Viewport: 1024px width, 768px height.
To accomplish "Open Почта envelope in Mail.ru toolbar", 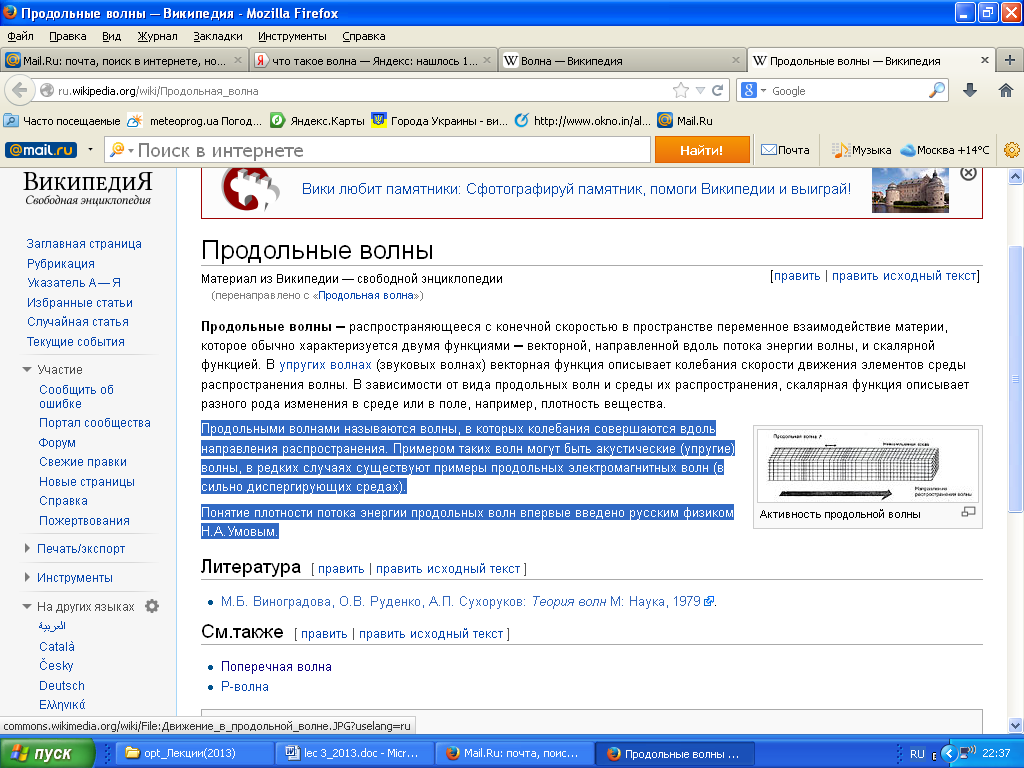I will 785,150.
